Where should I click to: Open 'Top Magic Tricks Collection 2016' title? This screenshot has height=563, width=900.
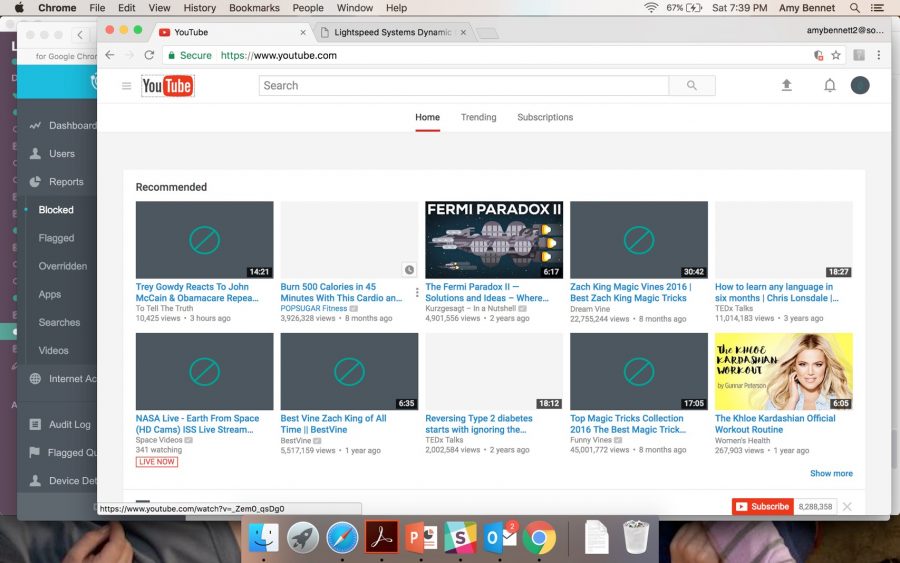(628, 424)
